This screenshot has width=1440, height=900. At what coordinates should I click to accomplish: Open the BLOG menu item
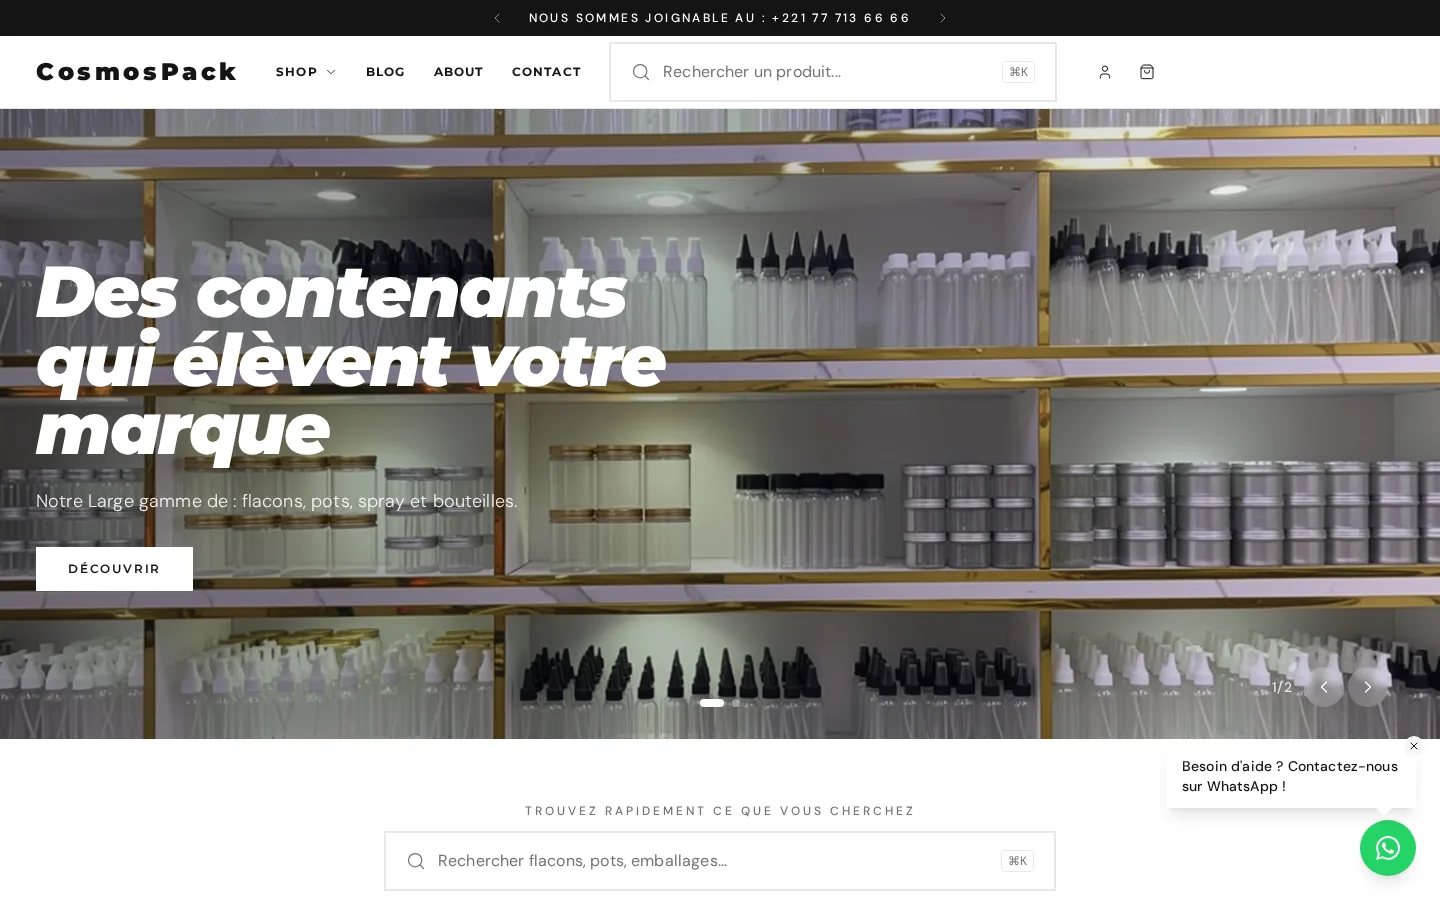385,72
